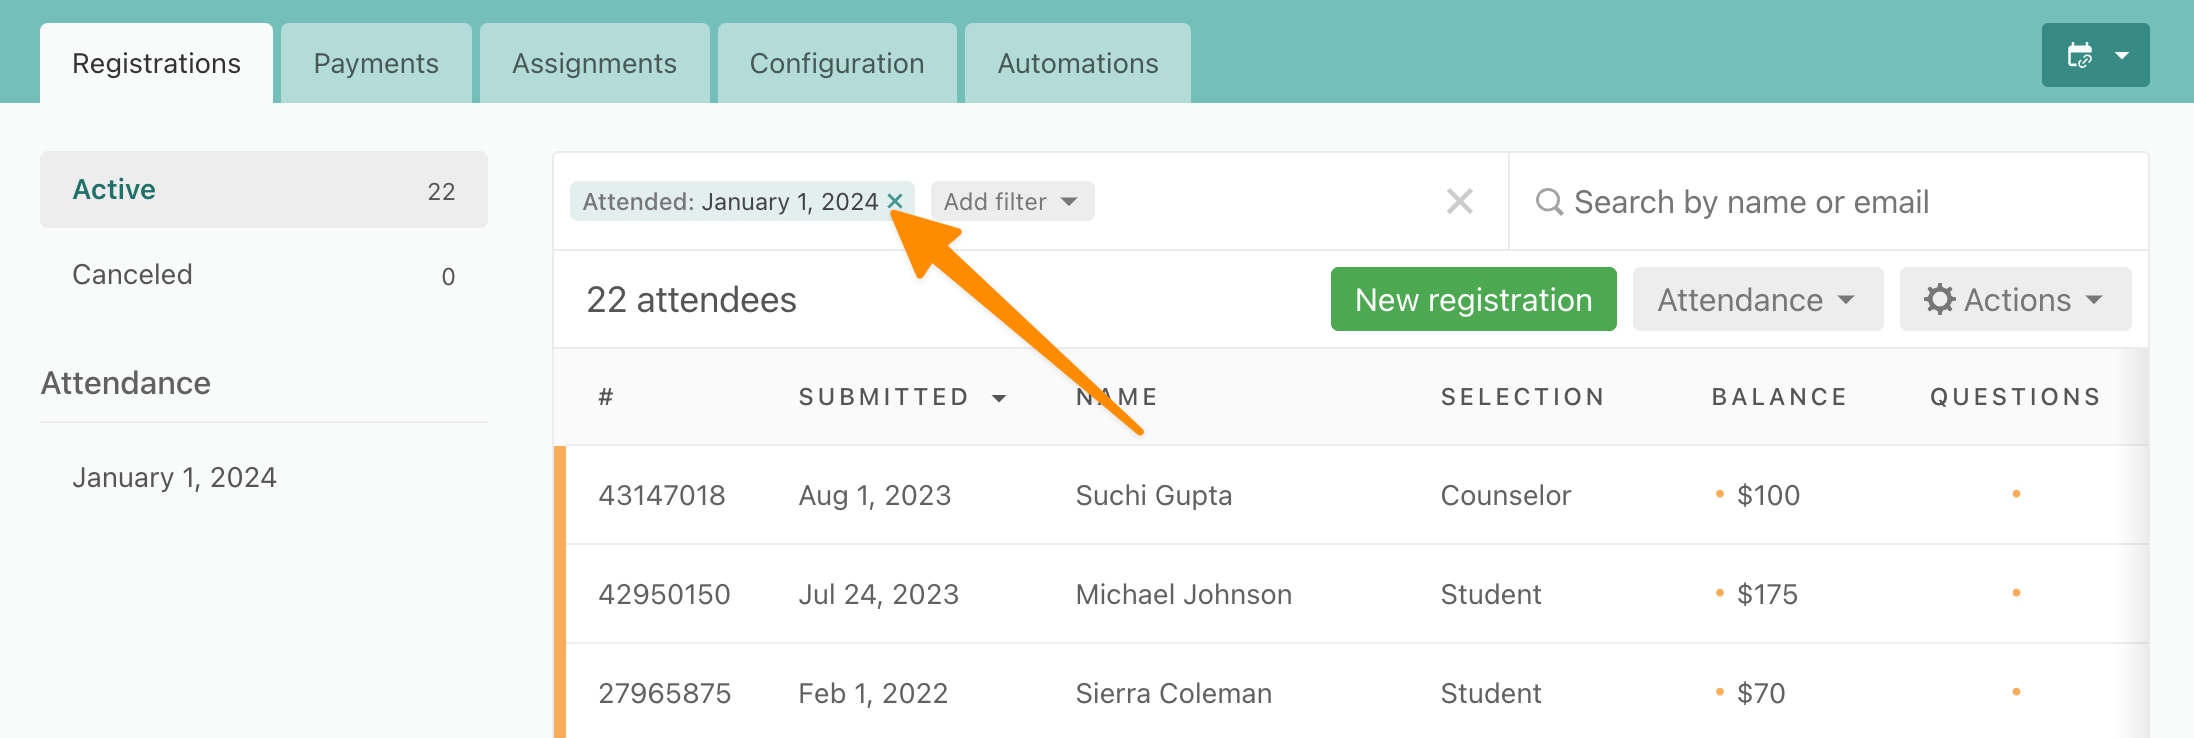The height and width of the screenshot is (738, 2194).
Task: Open the Configuration tab
Action: pos(837,63)
